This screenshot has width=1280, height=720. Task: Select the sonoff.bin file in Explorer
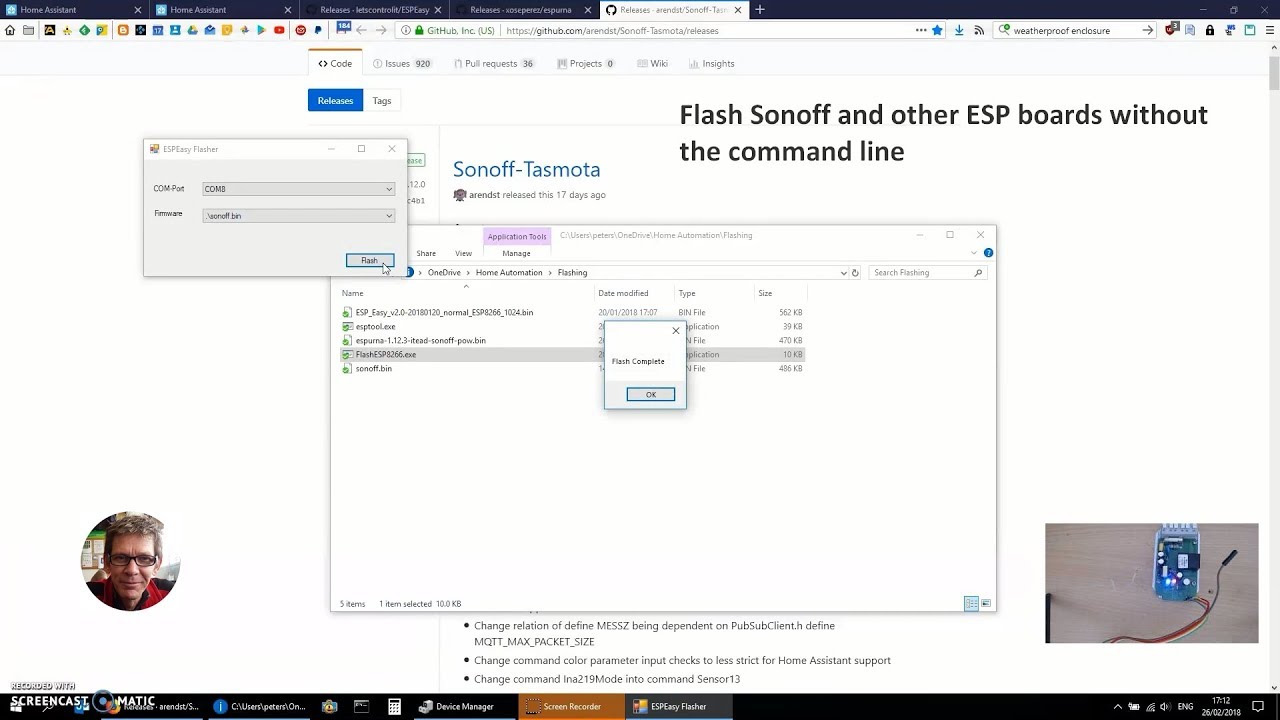373,368
